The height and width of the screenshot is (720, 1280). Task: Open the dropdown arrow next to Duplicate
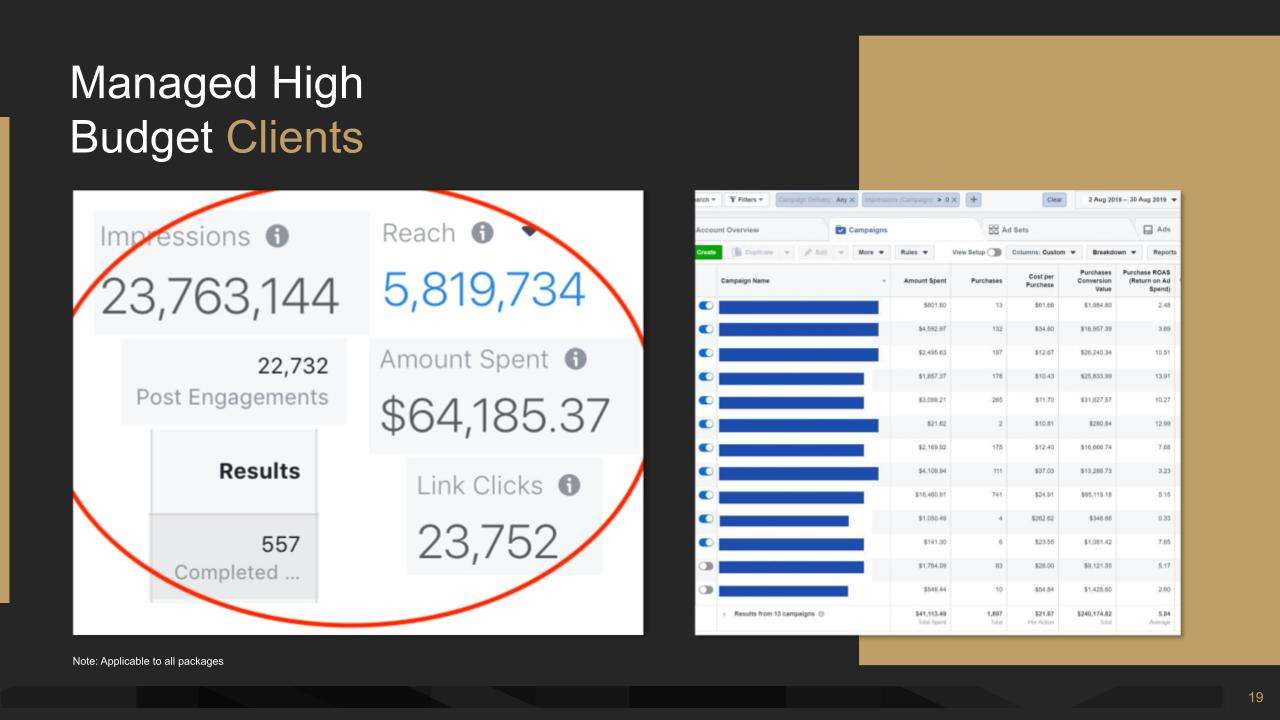point(786,252)
